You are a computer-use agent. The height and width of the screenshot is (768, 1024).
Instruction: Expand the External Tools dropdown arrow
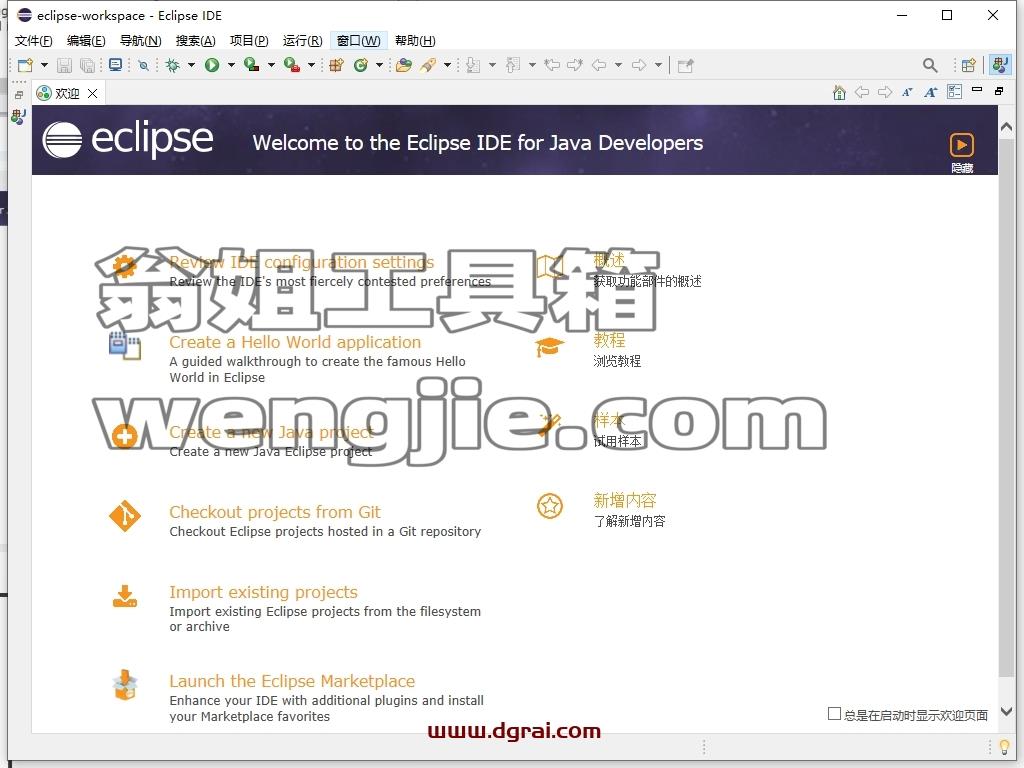(312, 65)
